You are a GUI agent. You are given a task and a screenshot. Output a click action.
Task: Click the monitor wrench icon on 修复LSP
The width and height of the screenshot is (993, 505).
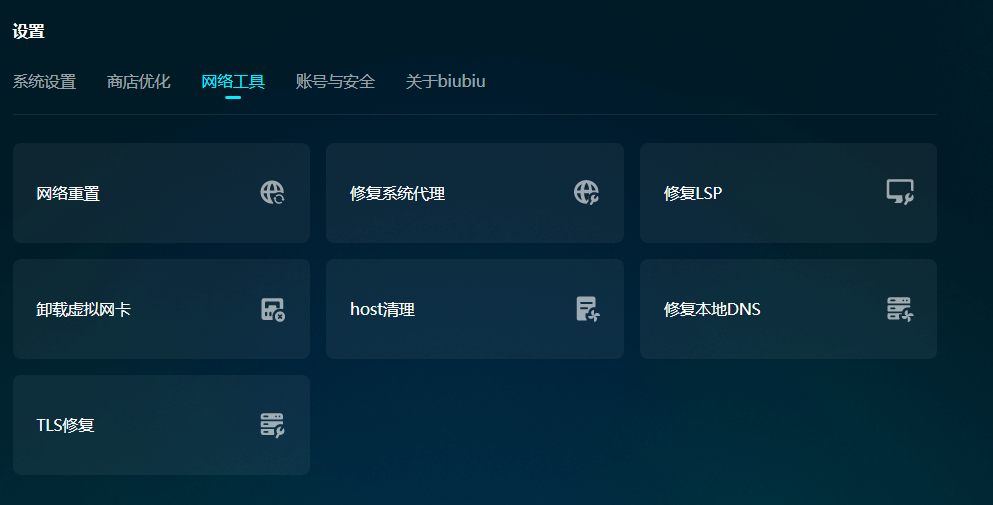click(900, 192)
